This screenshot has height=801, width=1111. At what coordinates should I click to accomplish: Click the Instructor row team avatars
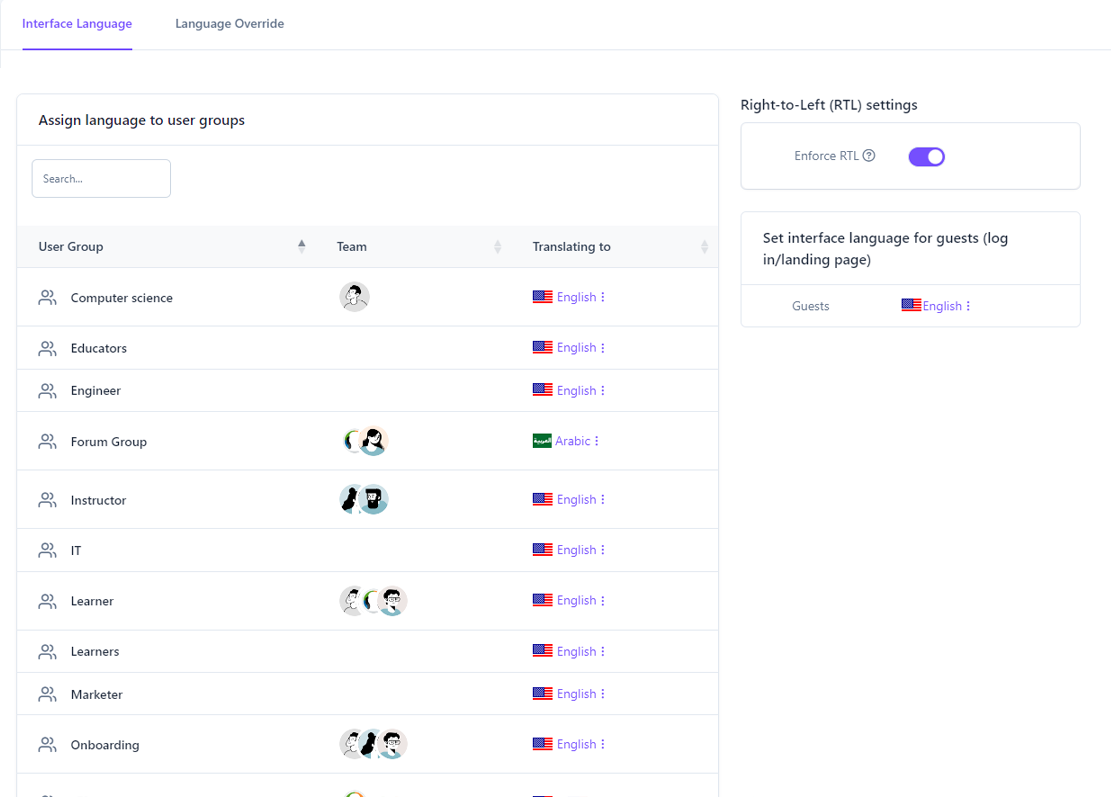363,499
